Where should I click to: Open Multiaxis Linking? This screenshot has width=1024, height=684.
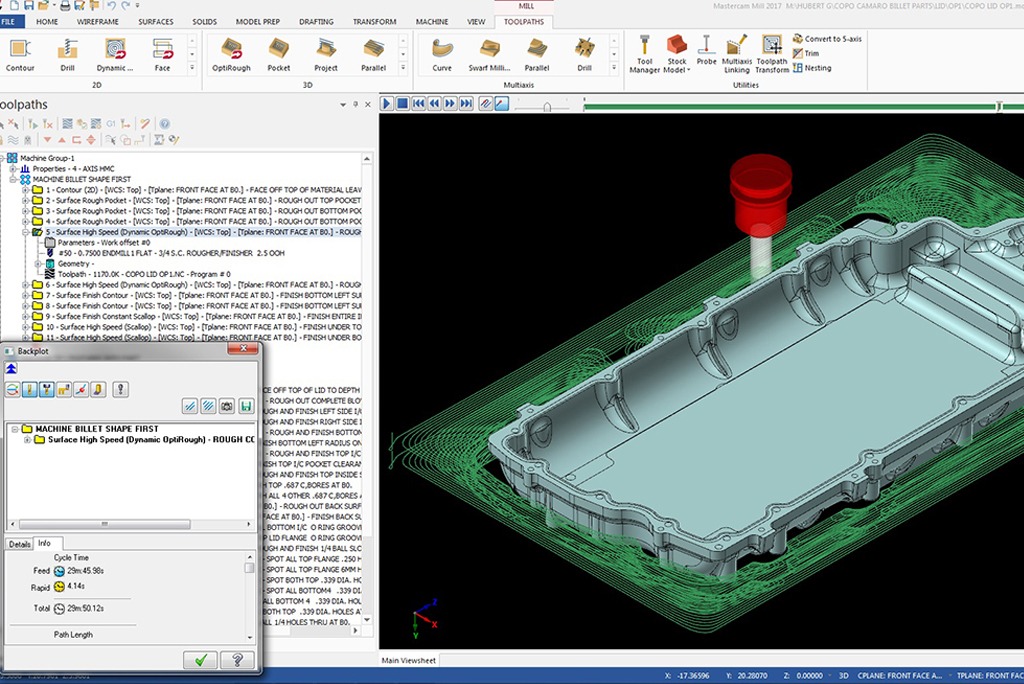[x=737, y=54]
